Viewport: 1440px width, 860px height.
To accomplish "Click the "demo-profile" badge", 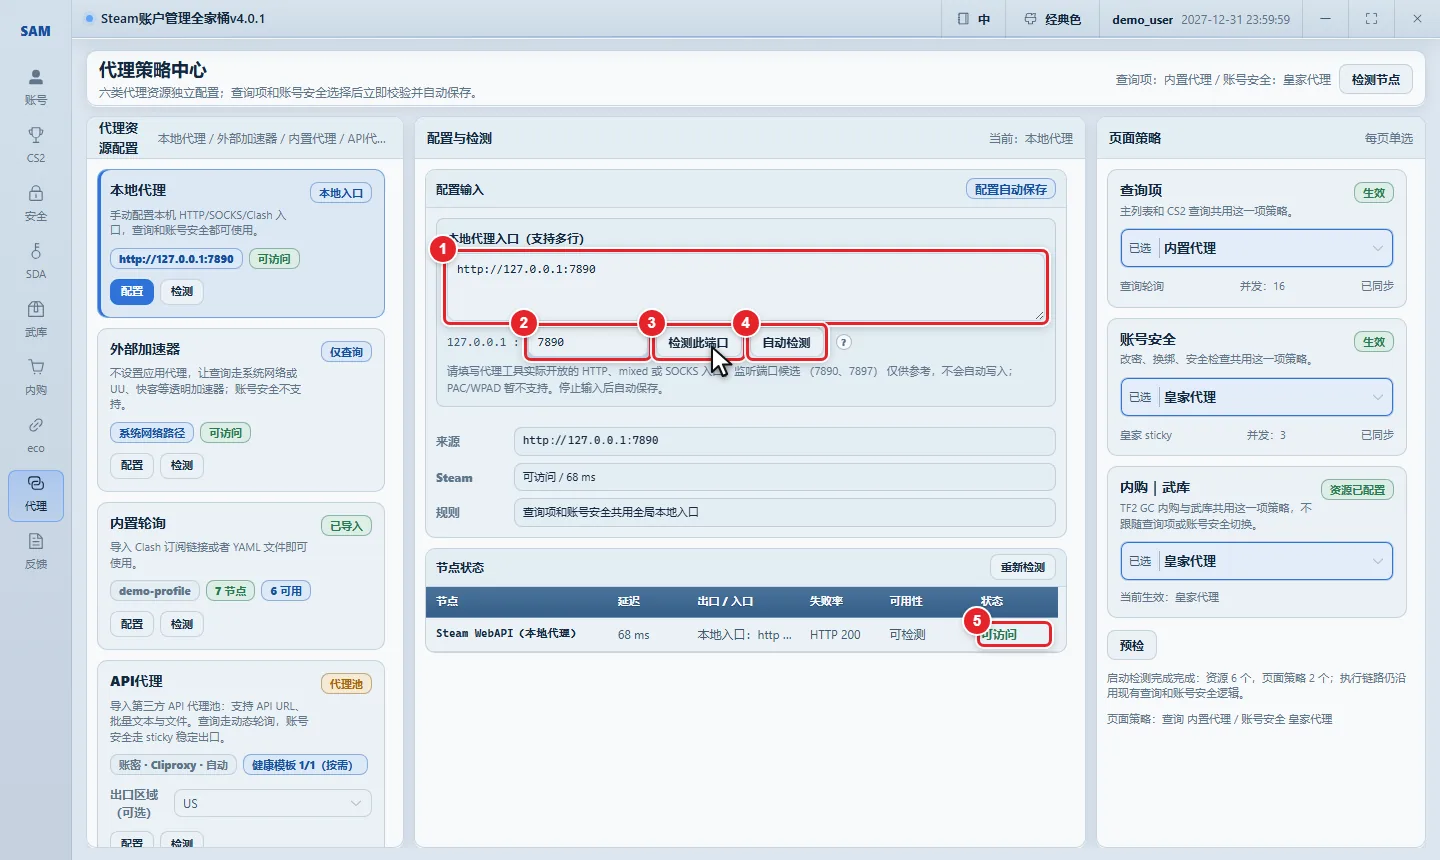I will (x=155, y=591).
